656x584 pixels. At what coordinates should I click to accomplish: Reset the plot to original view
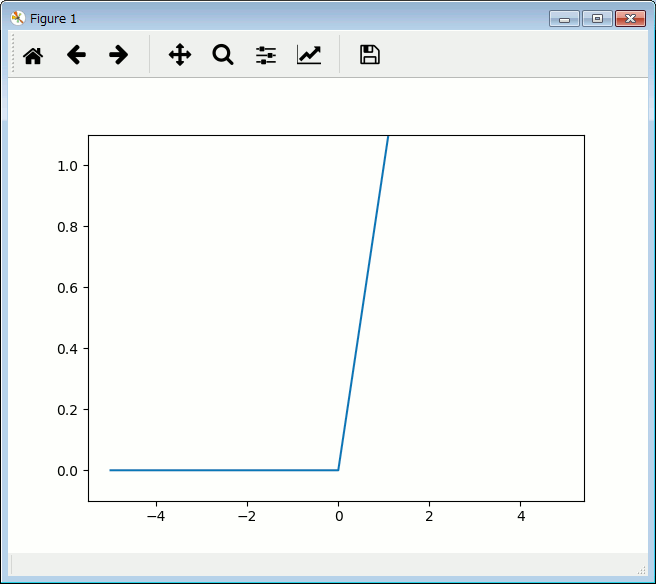pyautogui.click(x=33, y=55)
